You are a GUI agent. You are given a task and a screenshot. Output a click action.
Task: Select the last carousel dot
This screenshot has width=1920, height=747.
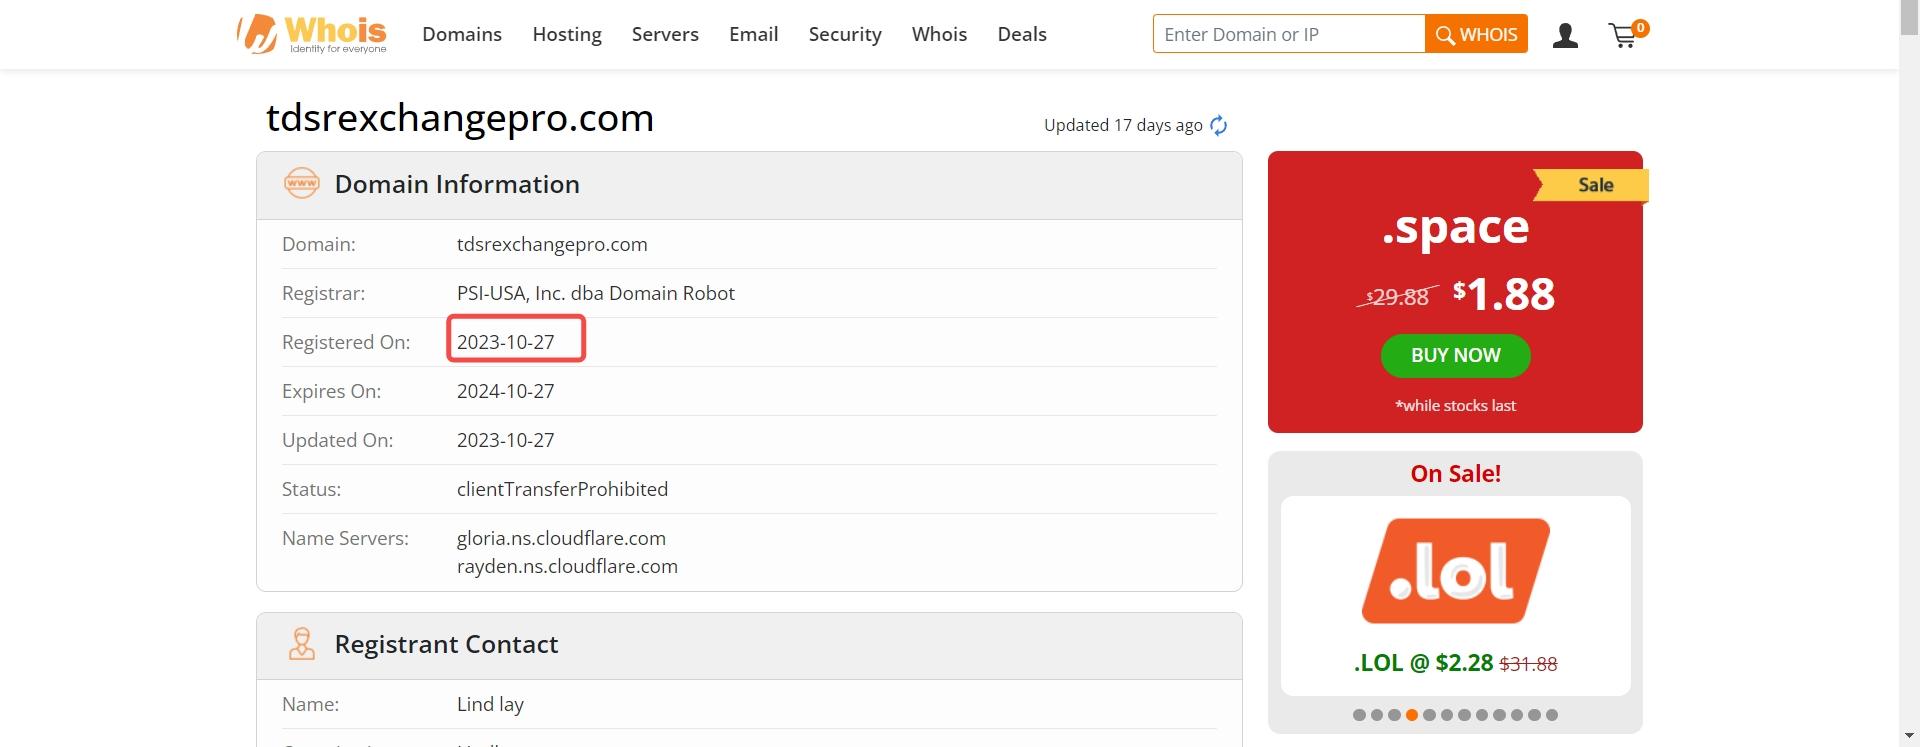(1551, 715)
